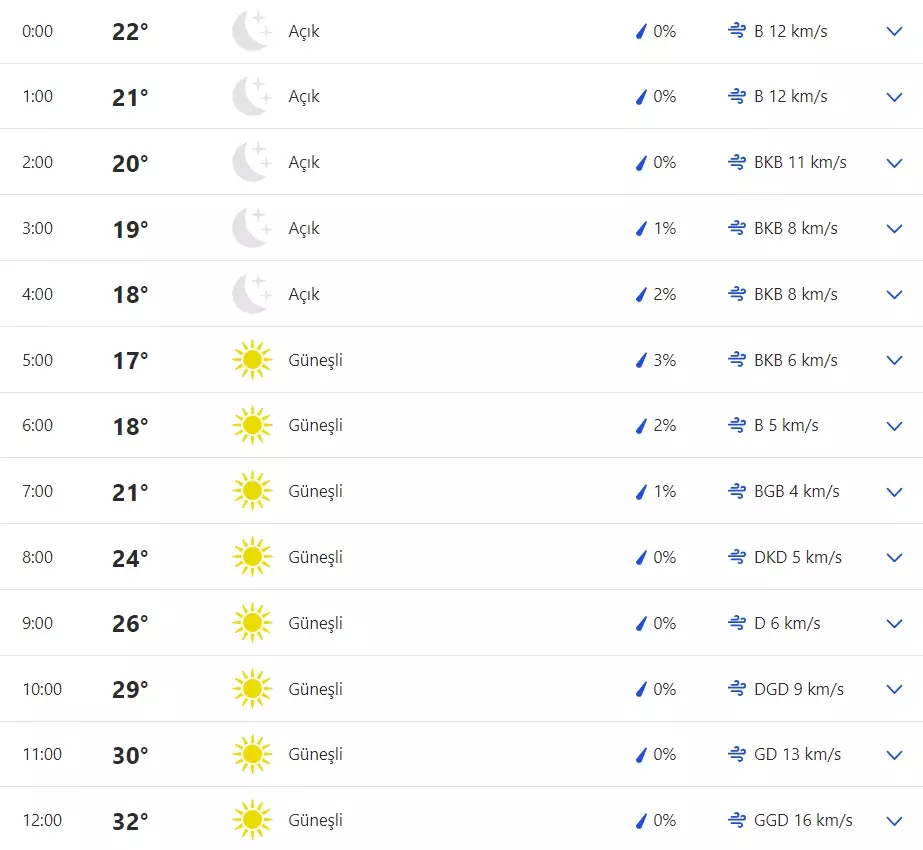Expand the 6:00 forecast row chevron
The width and height of the screenshot is (923, 850).
pyautogui.click(x=895, y=426)
